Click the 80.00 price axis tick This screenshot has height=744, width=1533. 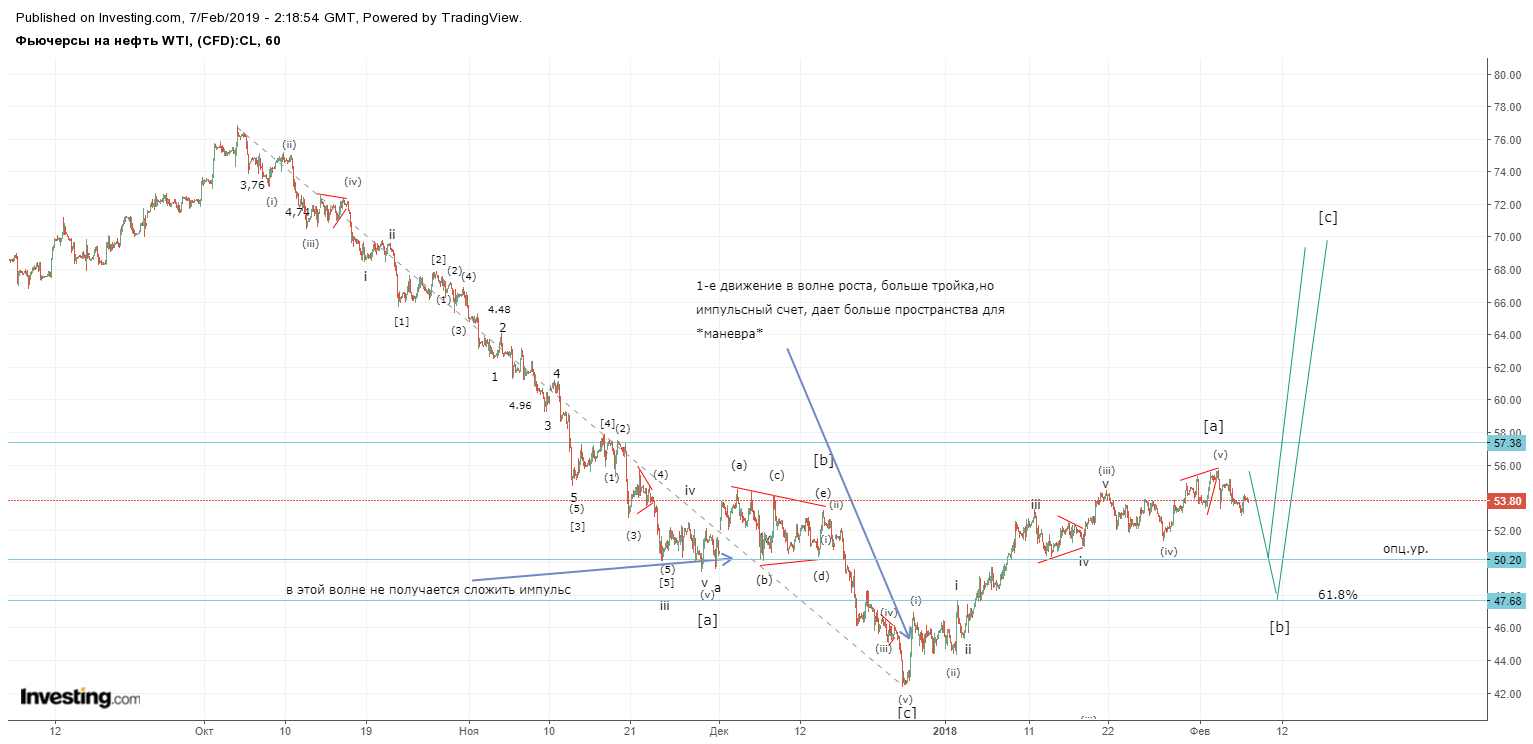pyautogui.click(x=1507, y=75)
